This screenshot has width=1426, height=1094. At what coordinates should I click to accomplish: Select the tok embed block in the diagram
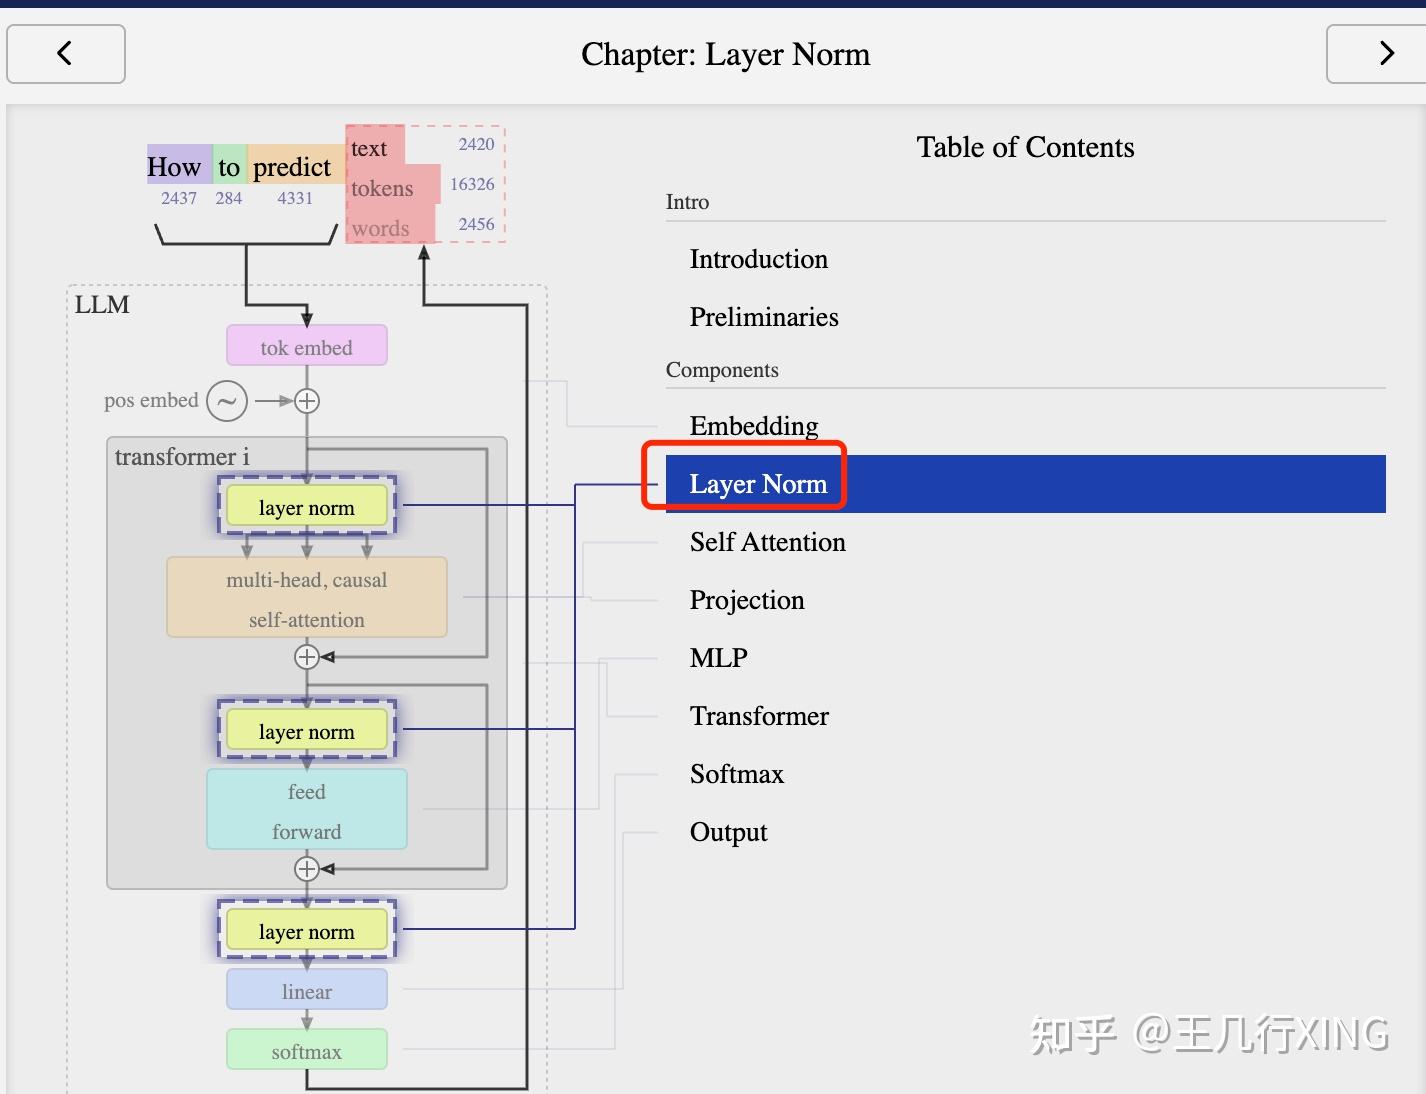point(306,345)
